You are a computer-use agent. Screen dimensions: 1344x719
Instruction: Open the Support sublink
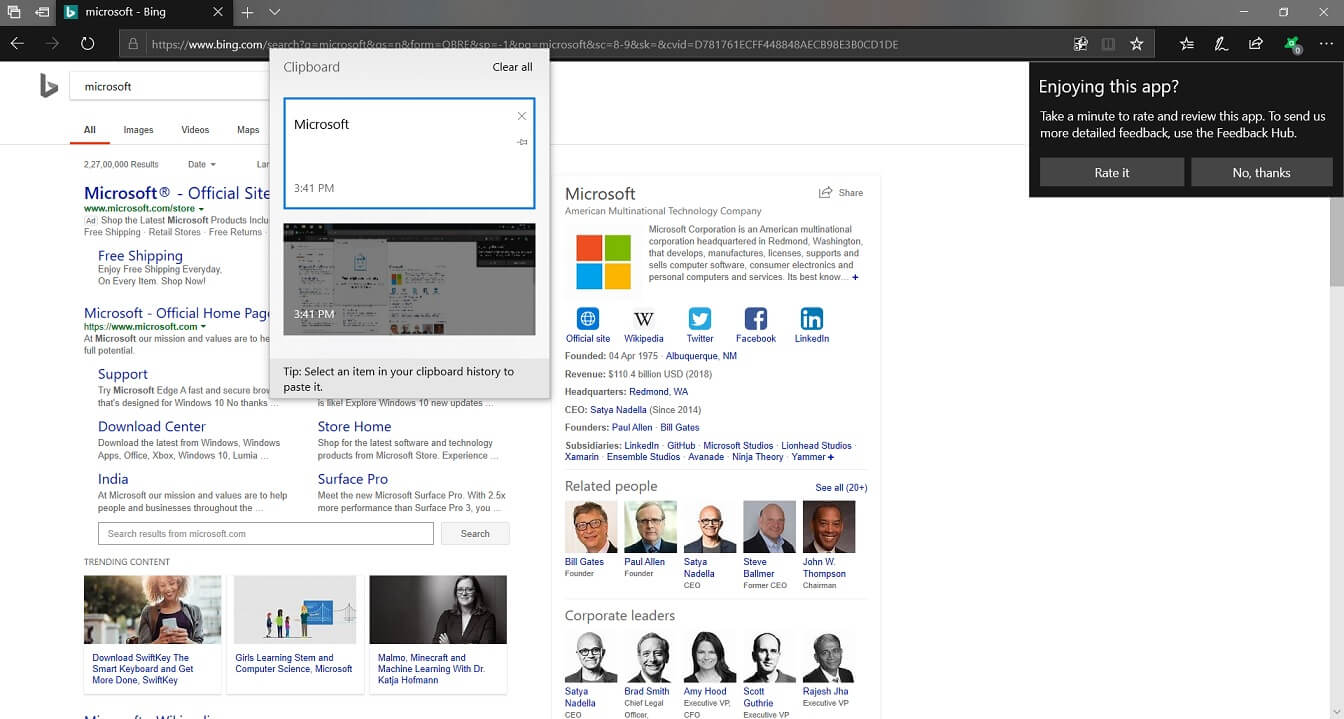(x=123, y=374)
